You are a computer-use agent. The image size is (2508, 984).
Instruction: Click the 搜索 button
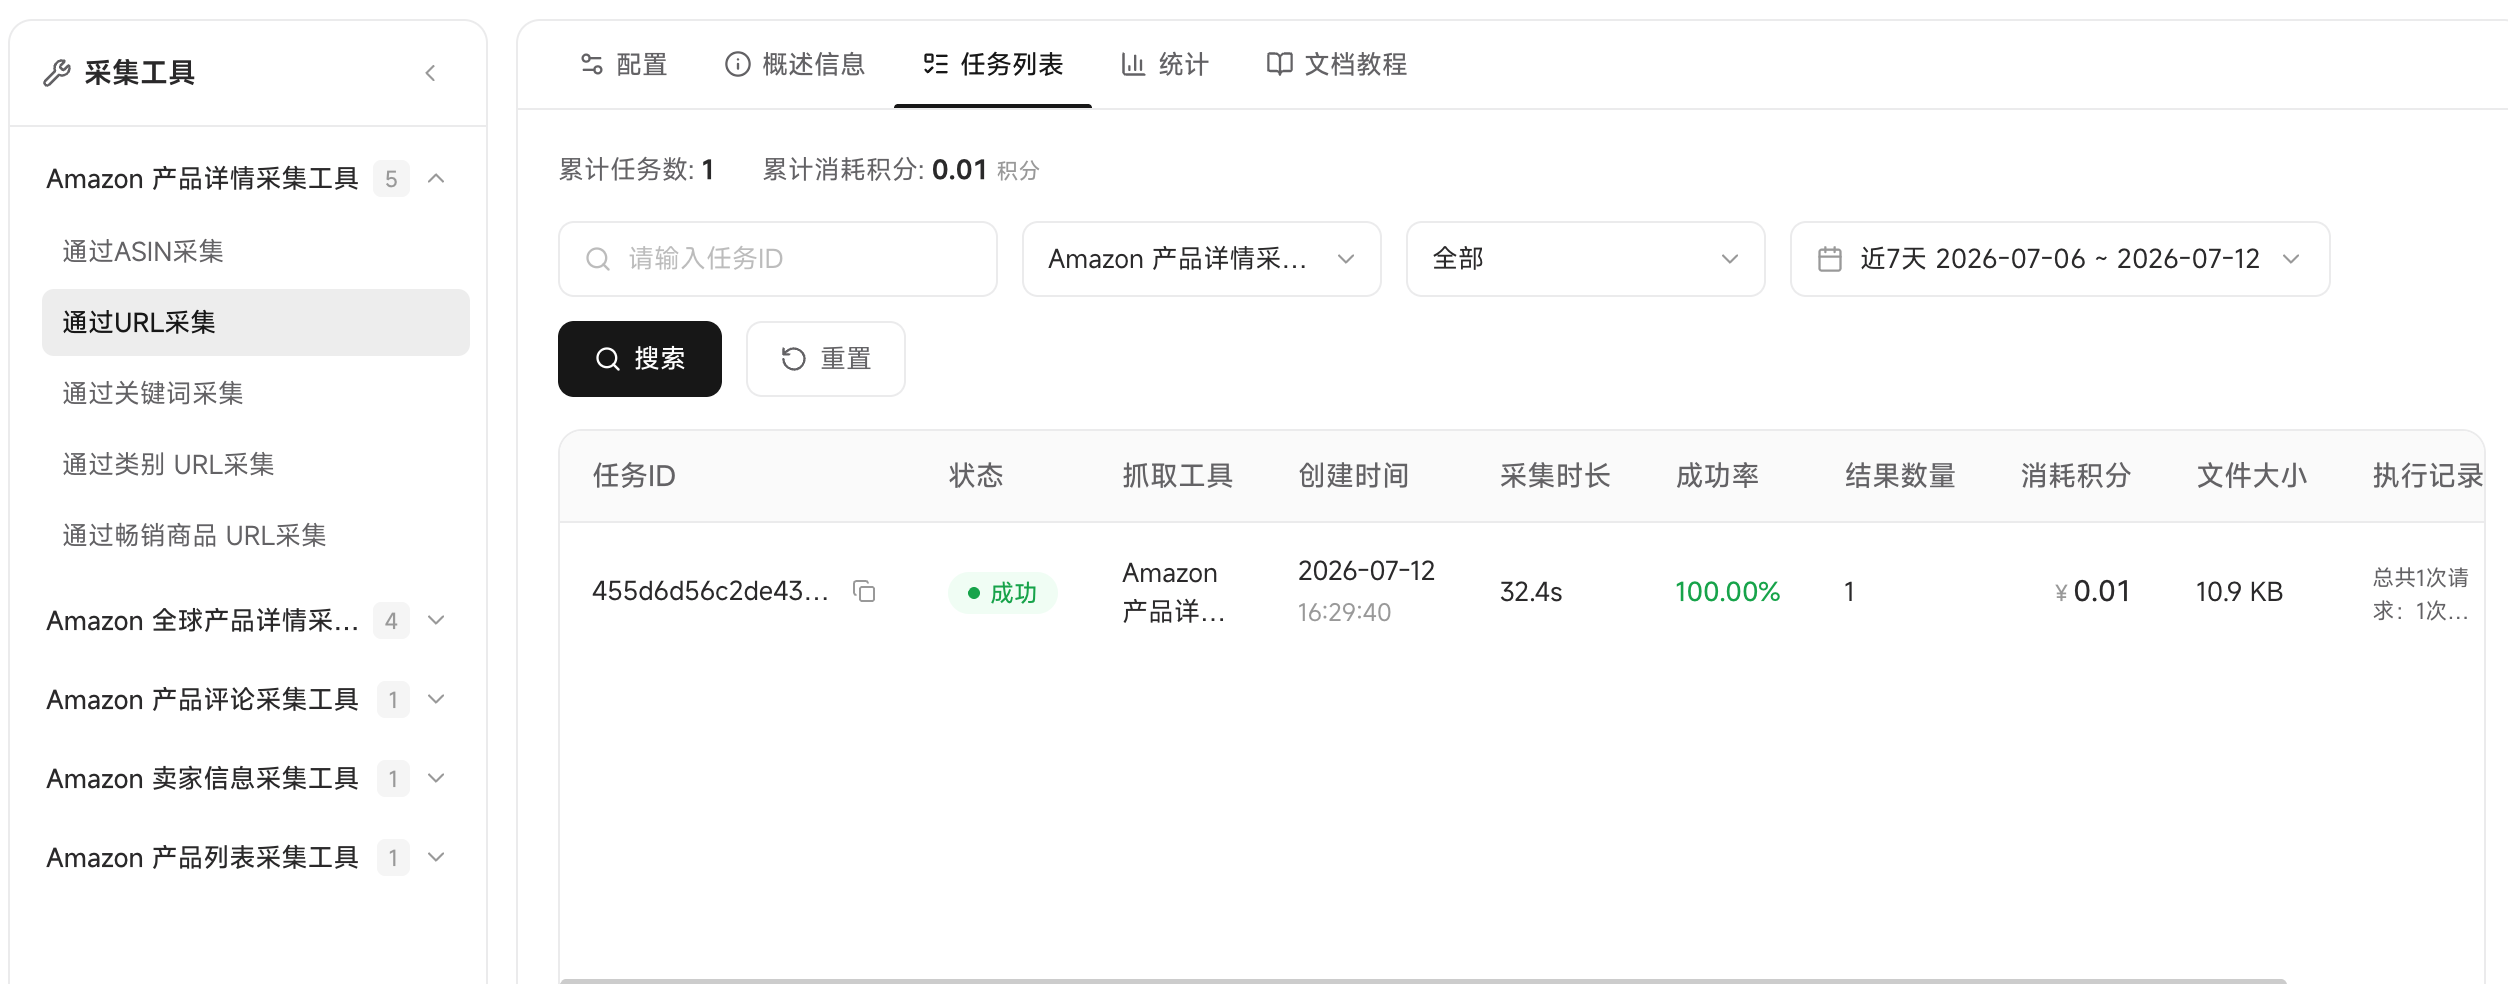coord(640,359)
